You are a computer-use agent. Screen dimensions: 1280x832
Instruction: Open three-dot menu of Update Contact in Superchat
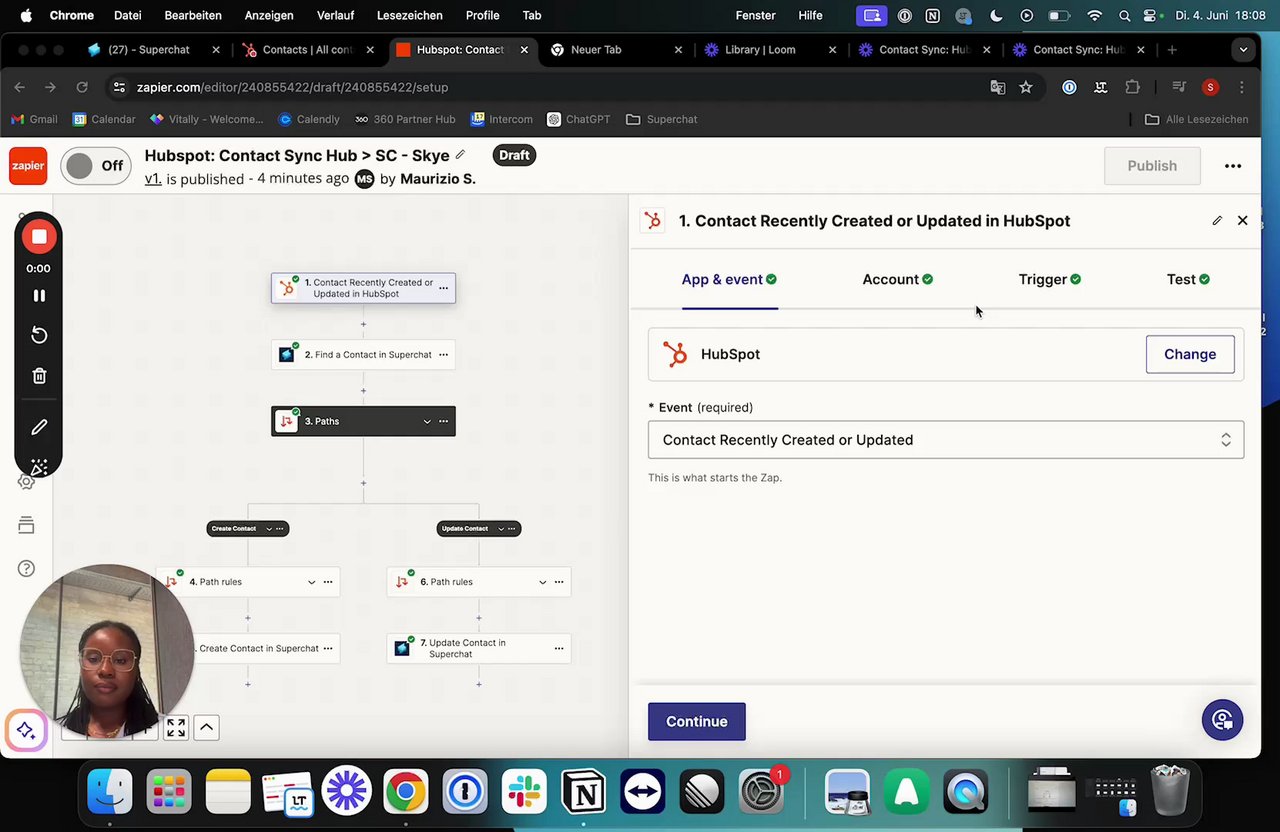pyautogui.click(x=559, y=648)
